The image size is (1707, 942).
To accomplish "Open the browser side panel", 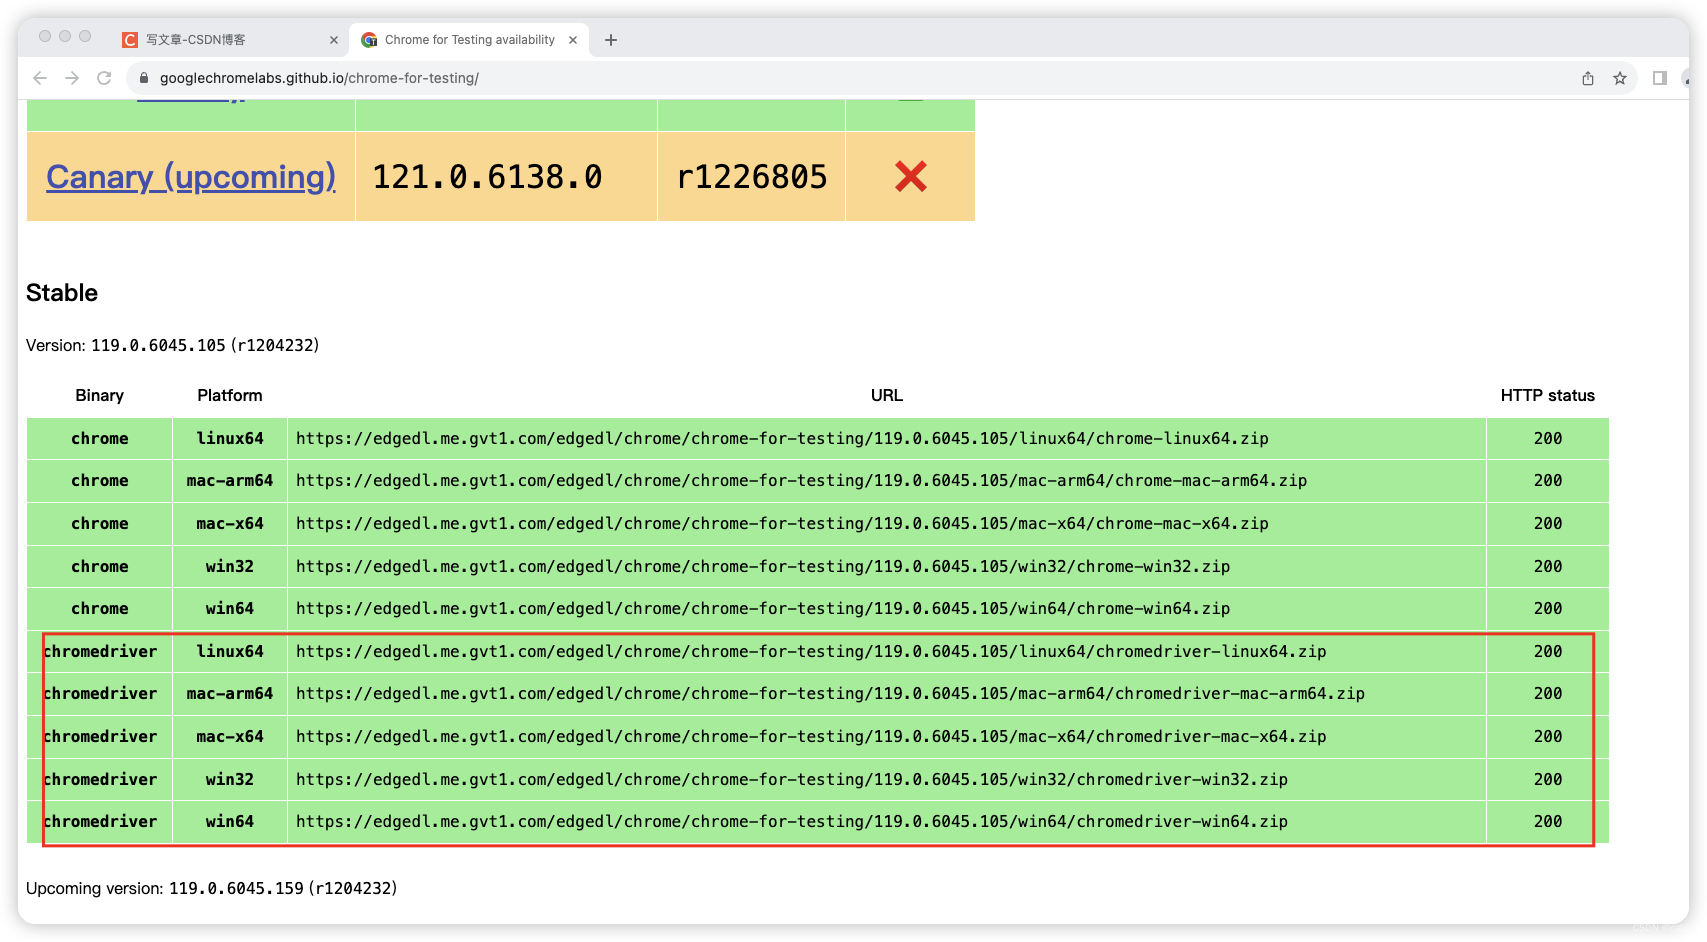I will pos(1660,78).
